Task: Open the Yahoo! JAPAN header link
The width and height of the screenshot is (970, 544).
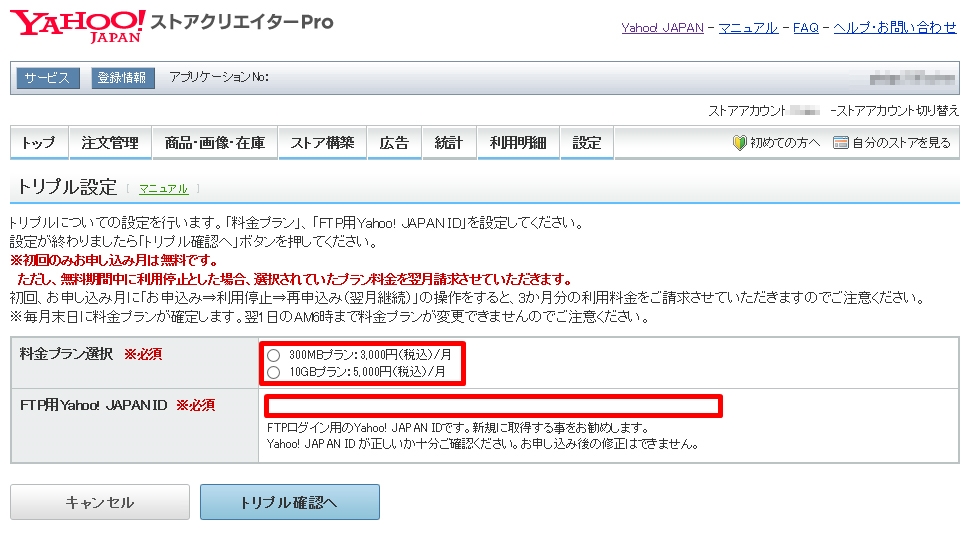Action: tap(663, 28)
